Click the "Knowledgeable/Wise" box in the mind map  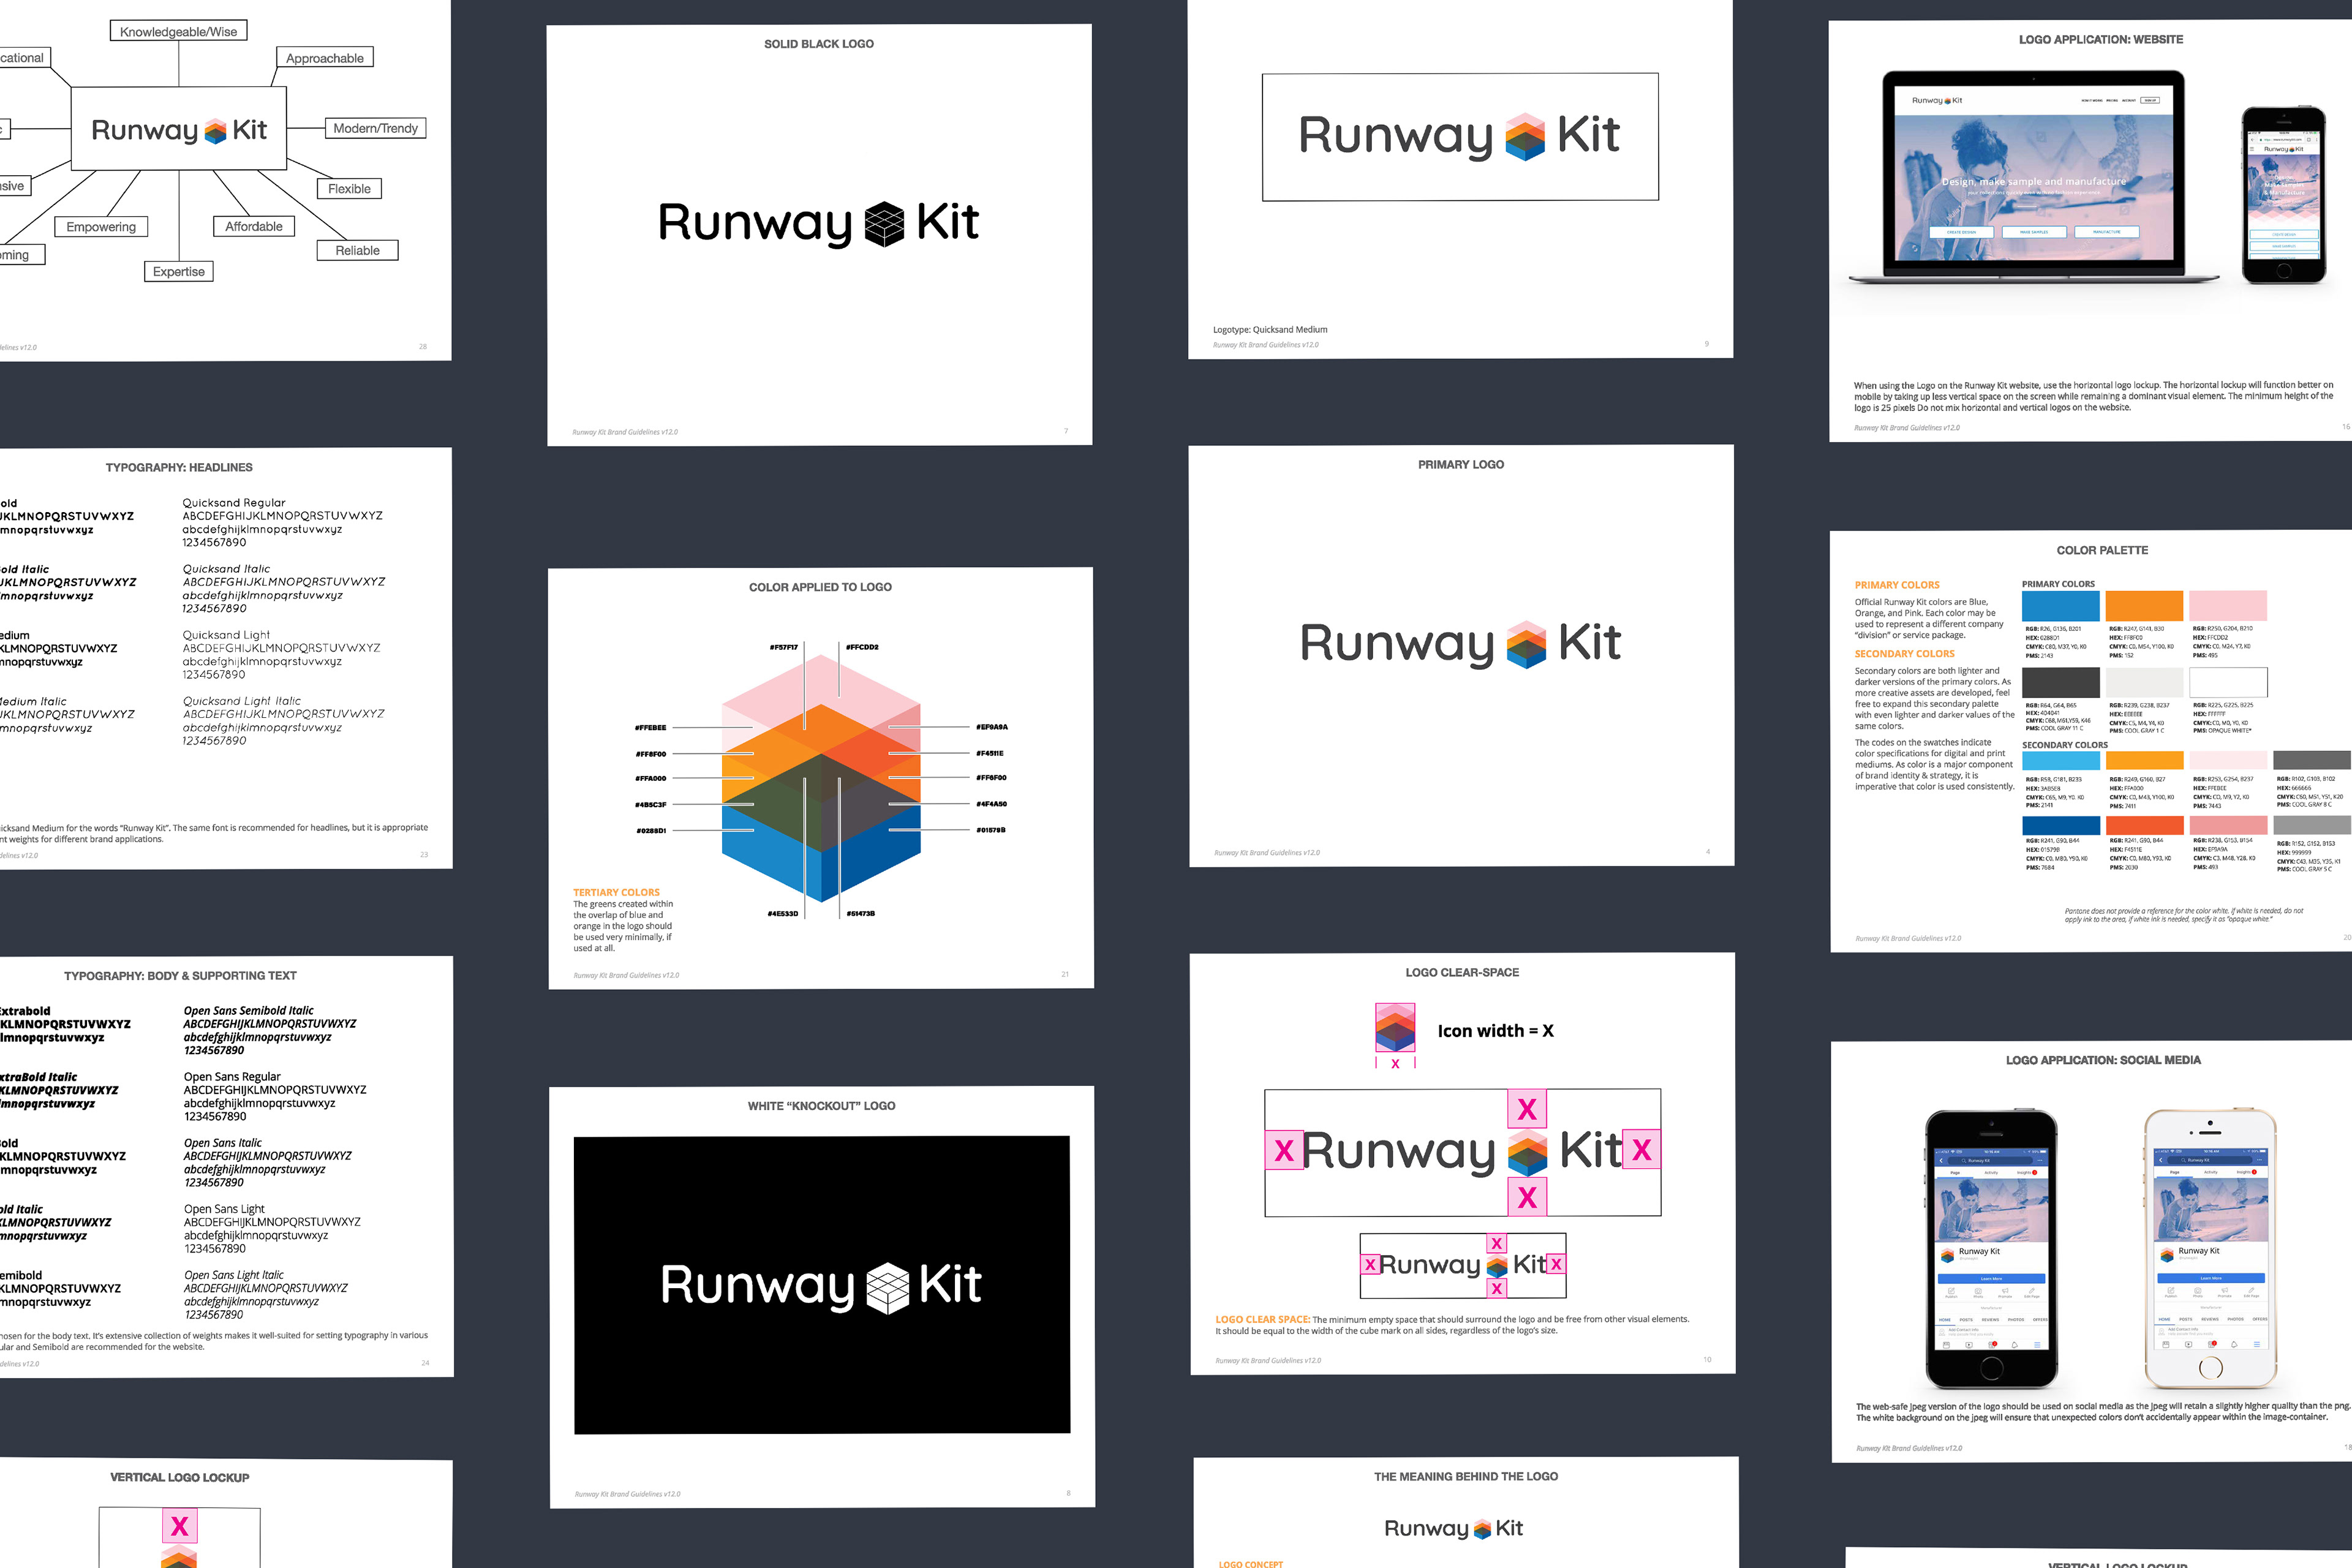click(x=178, y=31)
